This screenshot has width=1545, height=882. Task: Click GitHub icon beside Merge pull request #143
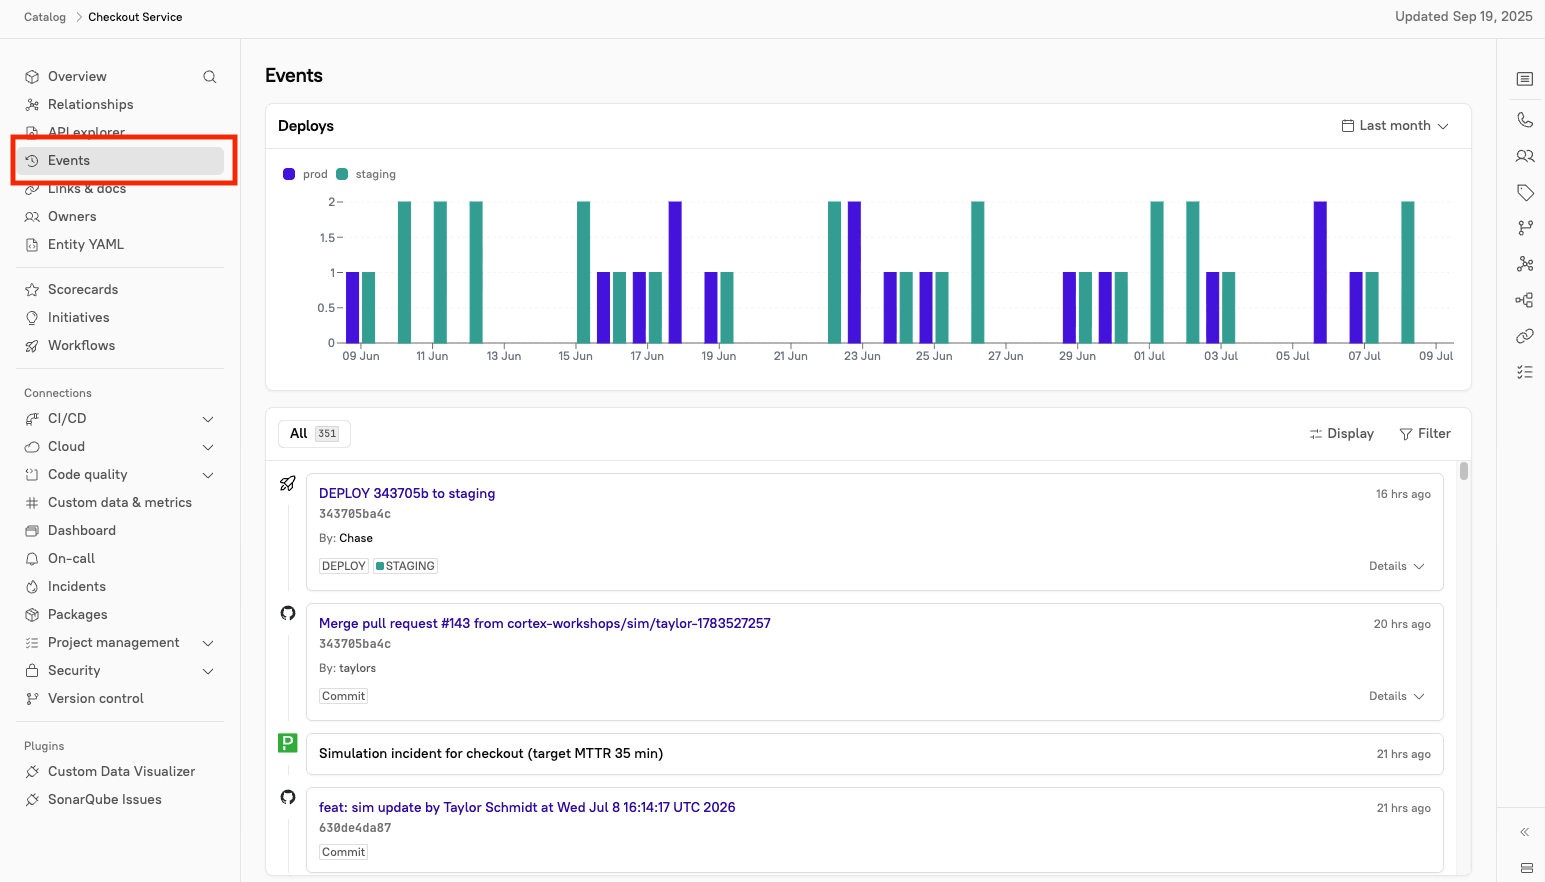(x=288, y=613)
